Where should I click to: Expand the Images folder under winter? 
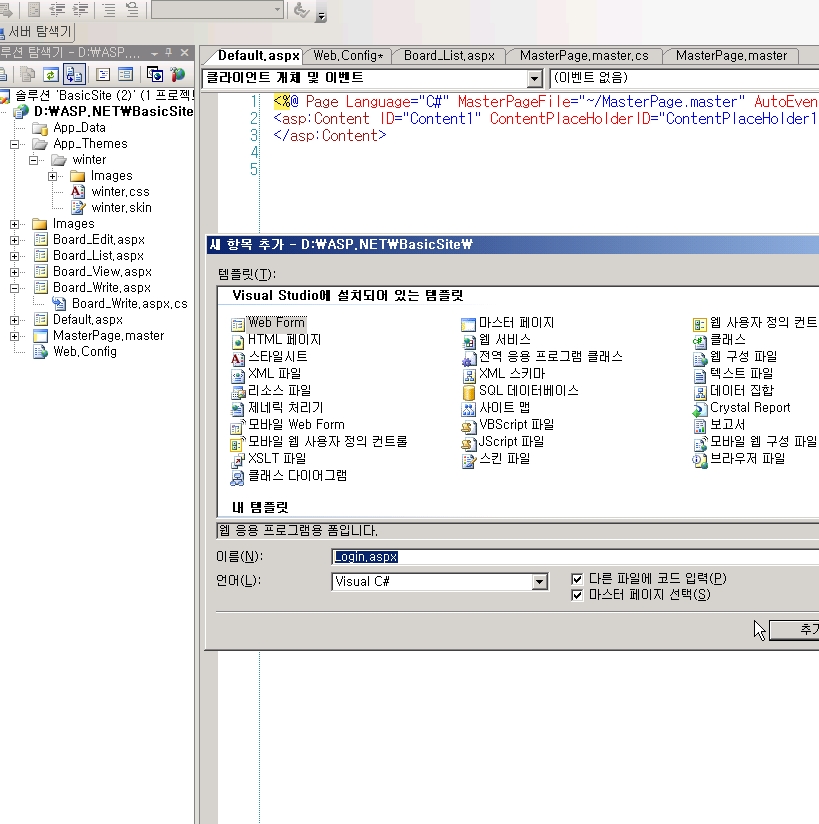[53, 176]
